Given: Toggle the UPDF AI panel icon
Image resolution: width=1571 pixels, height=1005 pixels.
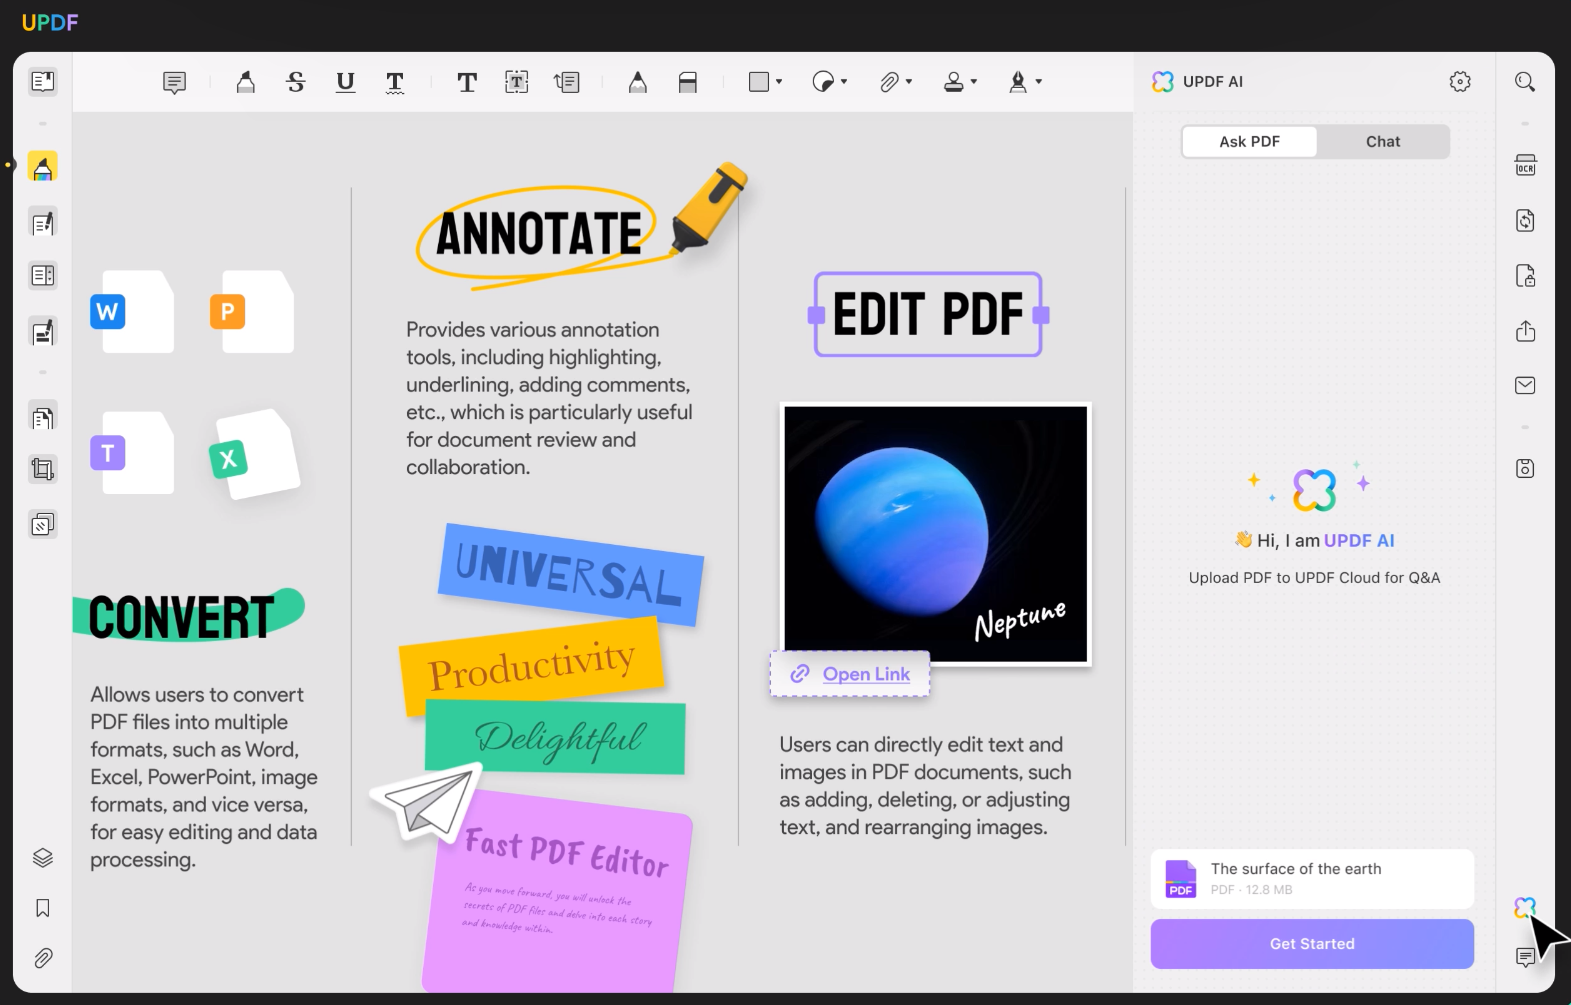Looking at the screenshot, I should click(x=1524, y=908).
